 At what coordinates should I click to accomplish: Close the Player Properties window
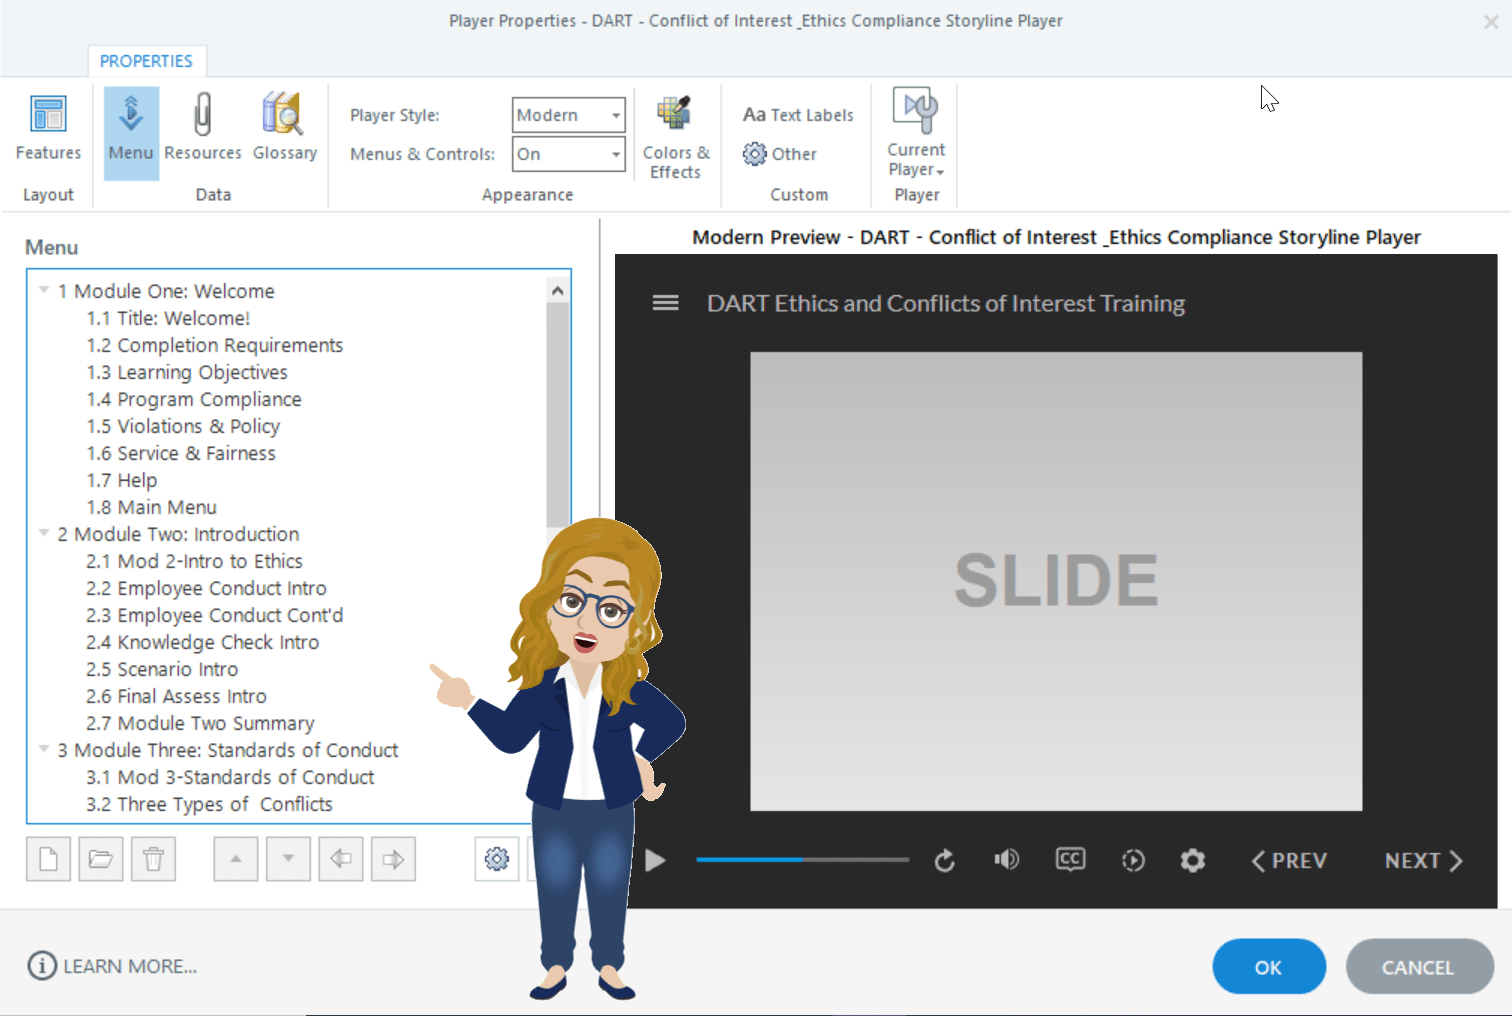[x=1491, y=21]
